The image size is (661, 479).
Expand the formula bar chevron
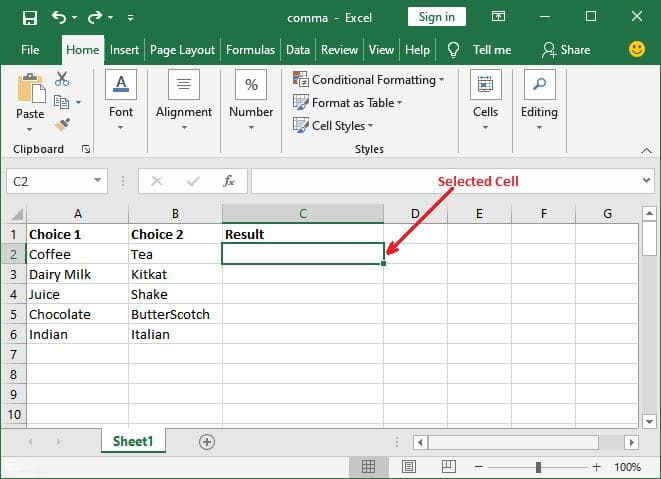[646, 180]
